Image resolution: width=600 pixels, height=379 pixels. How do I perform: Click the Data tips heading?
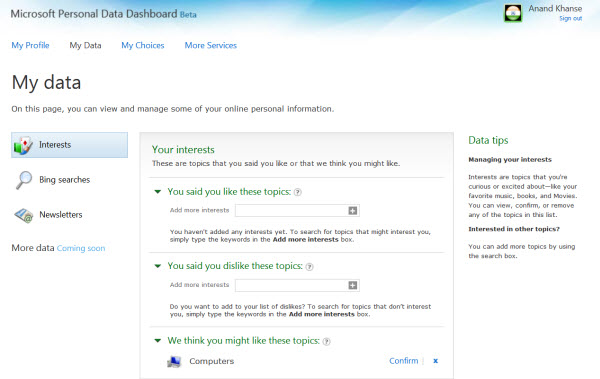tap(488, 140)
